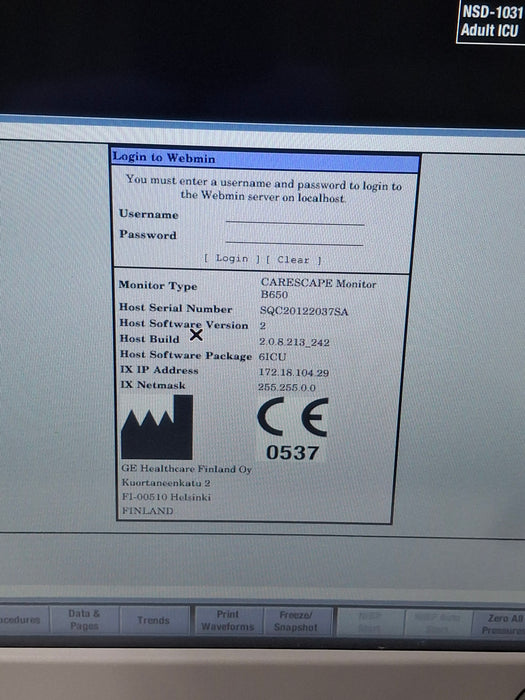Click the FINLAND country line

[147, 510]
